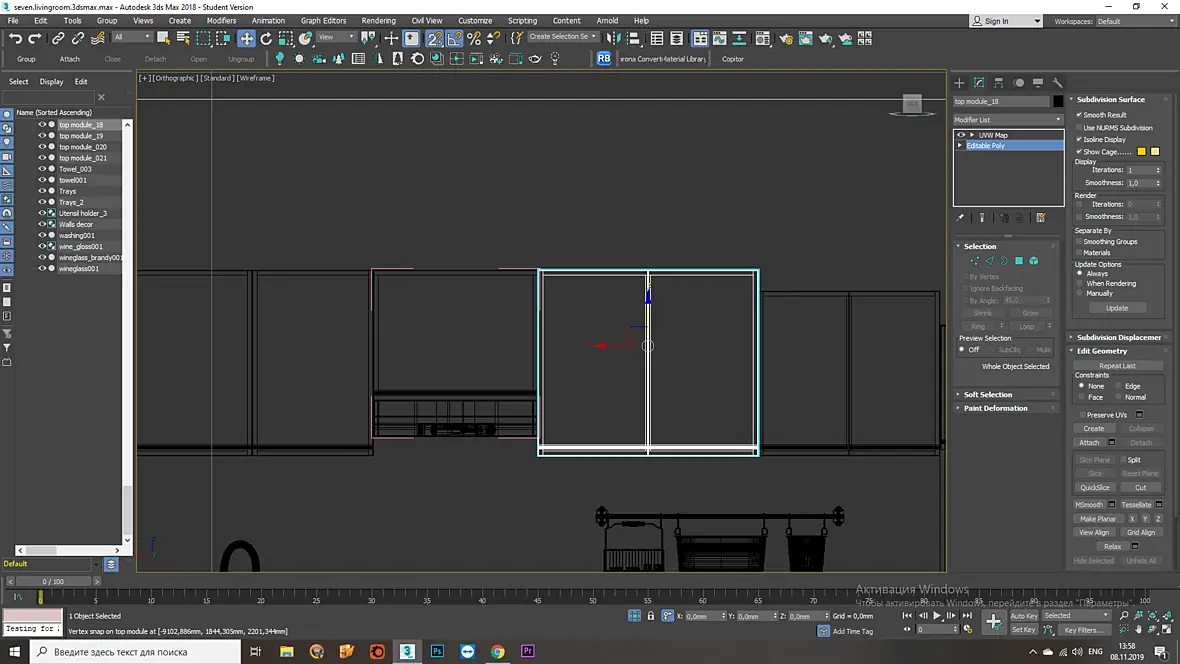Viewport: 1180px width, 664px height.
Task: Activate the Bind to Space Warp tool
Action: [x=98, y=38]
